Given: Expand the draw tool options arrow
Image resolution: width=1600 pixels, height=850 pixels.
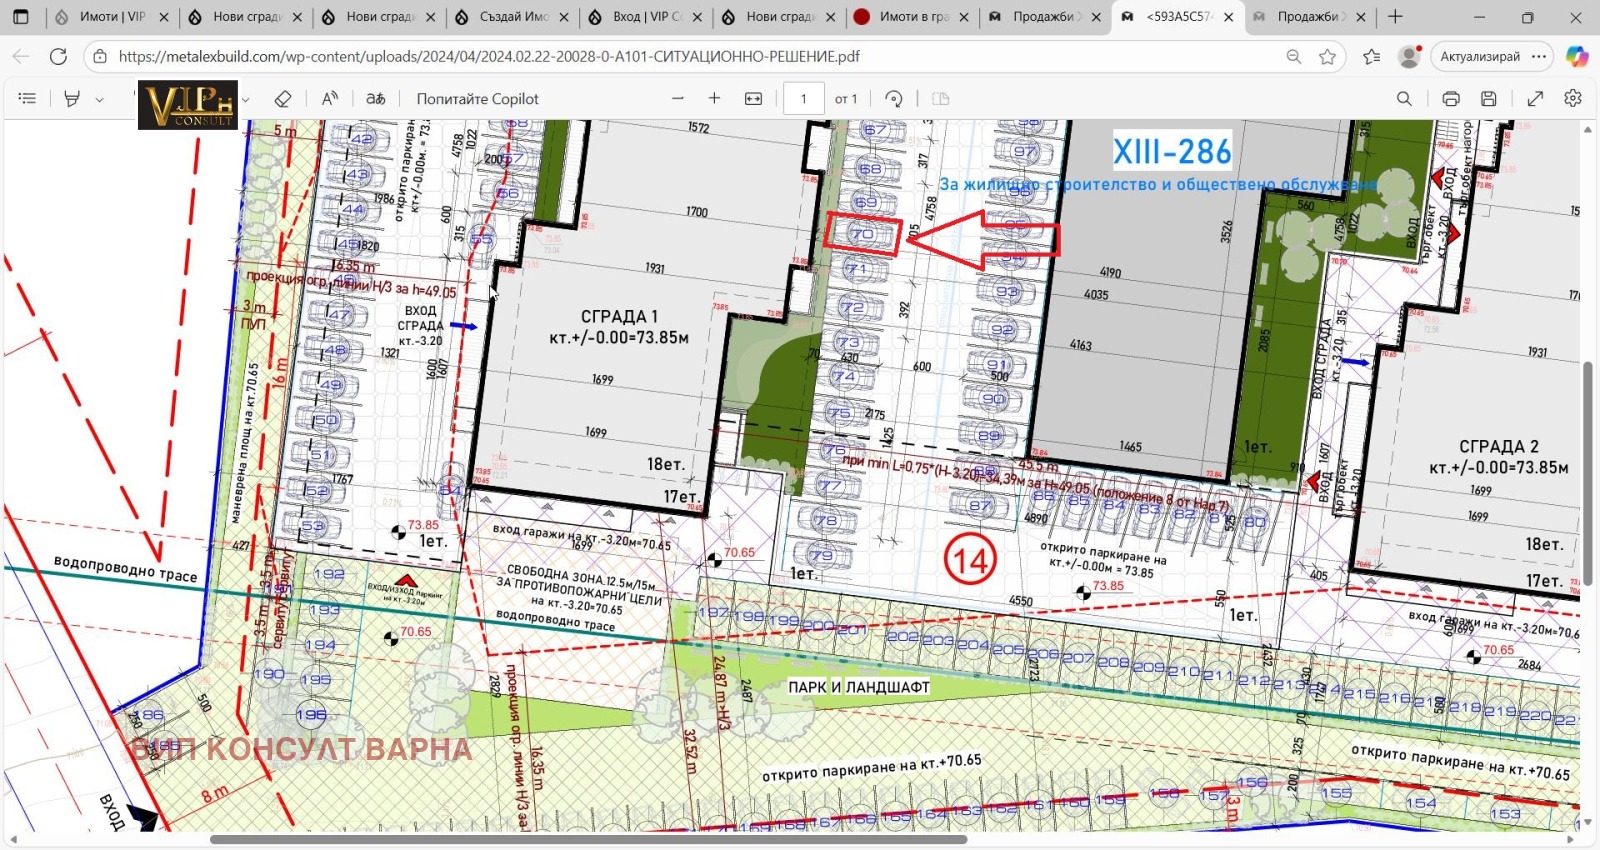Looking at the screenshot, I should [245, 98].
